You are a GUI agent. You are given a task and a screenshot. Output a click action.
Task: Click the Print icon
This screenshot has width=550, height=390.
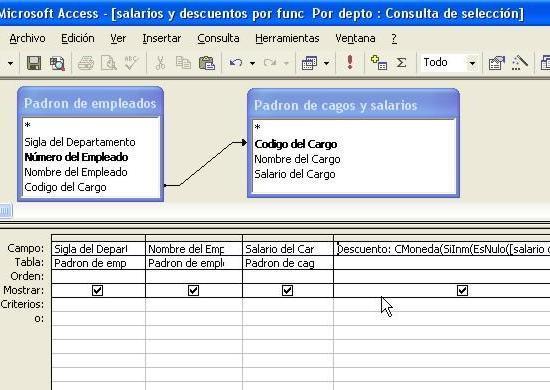(x=86, y=63)
